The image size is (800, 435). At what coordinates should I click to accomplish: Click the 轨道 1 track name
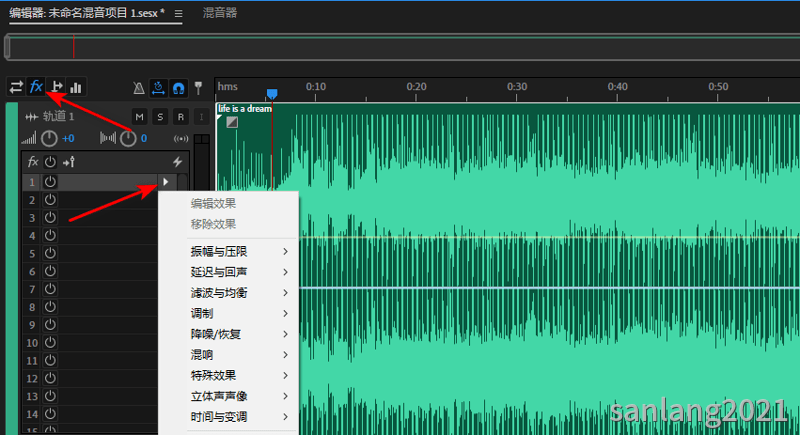pyautogui.click(x=59, y=116)
